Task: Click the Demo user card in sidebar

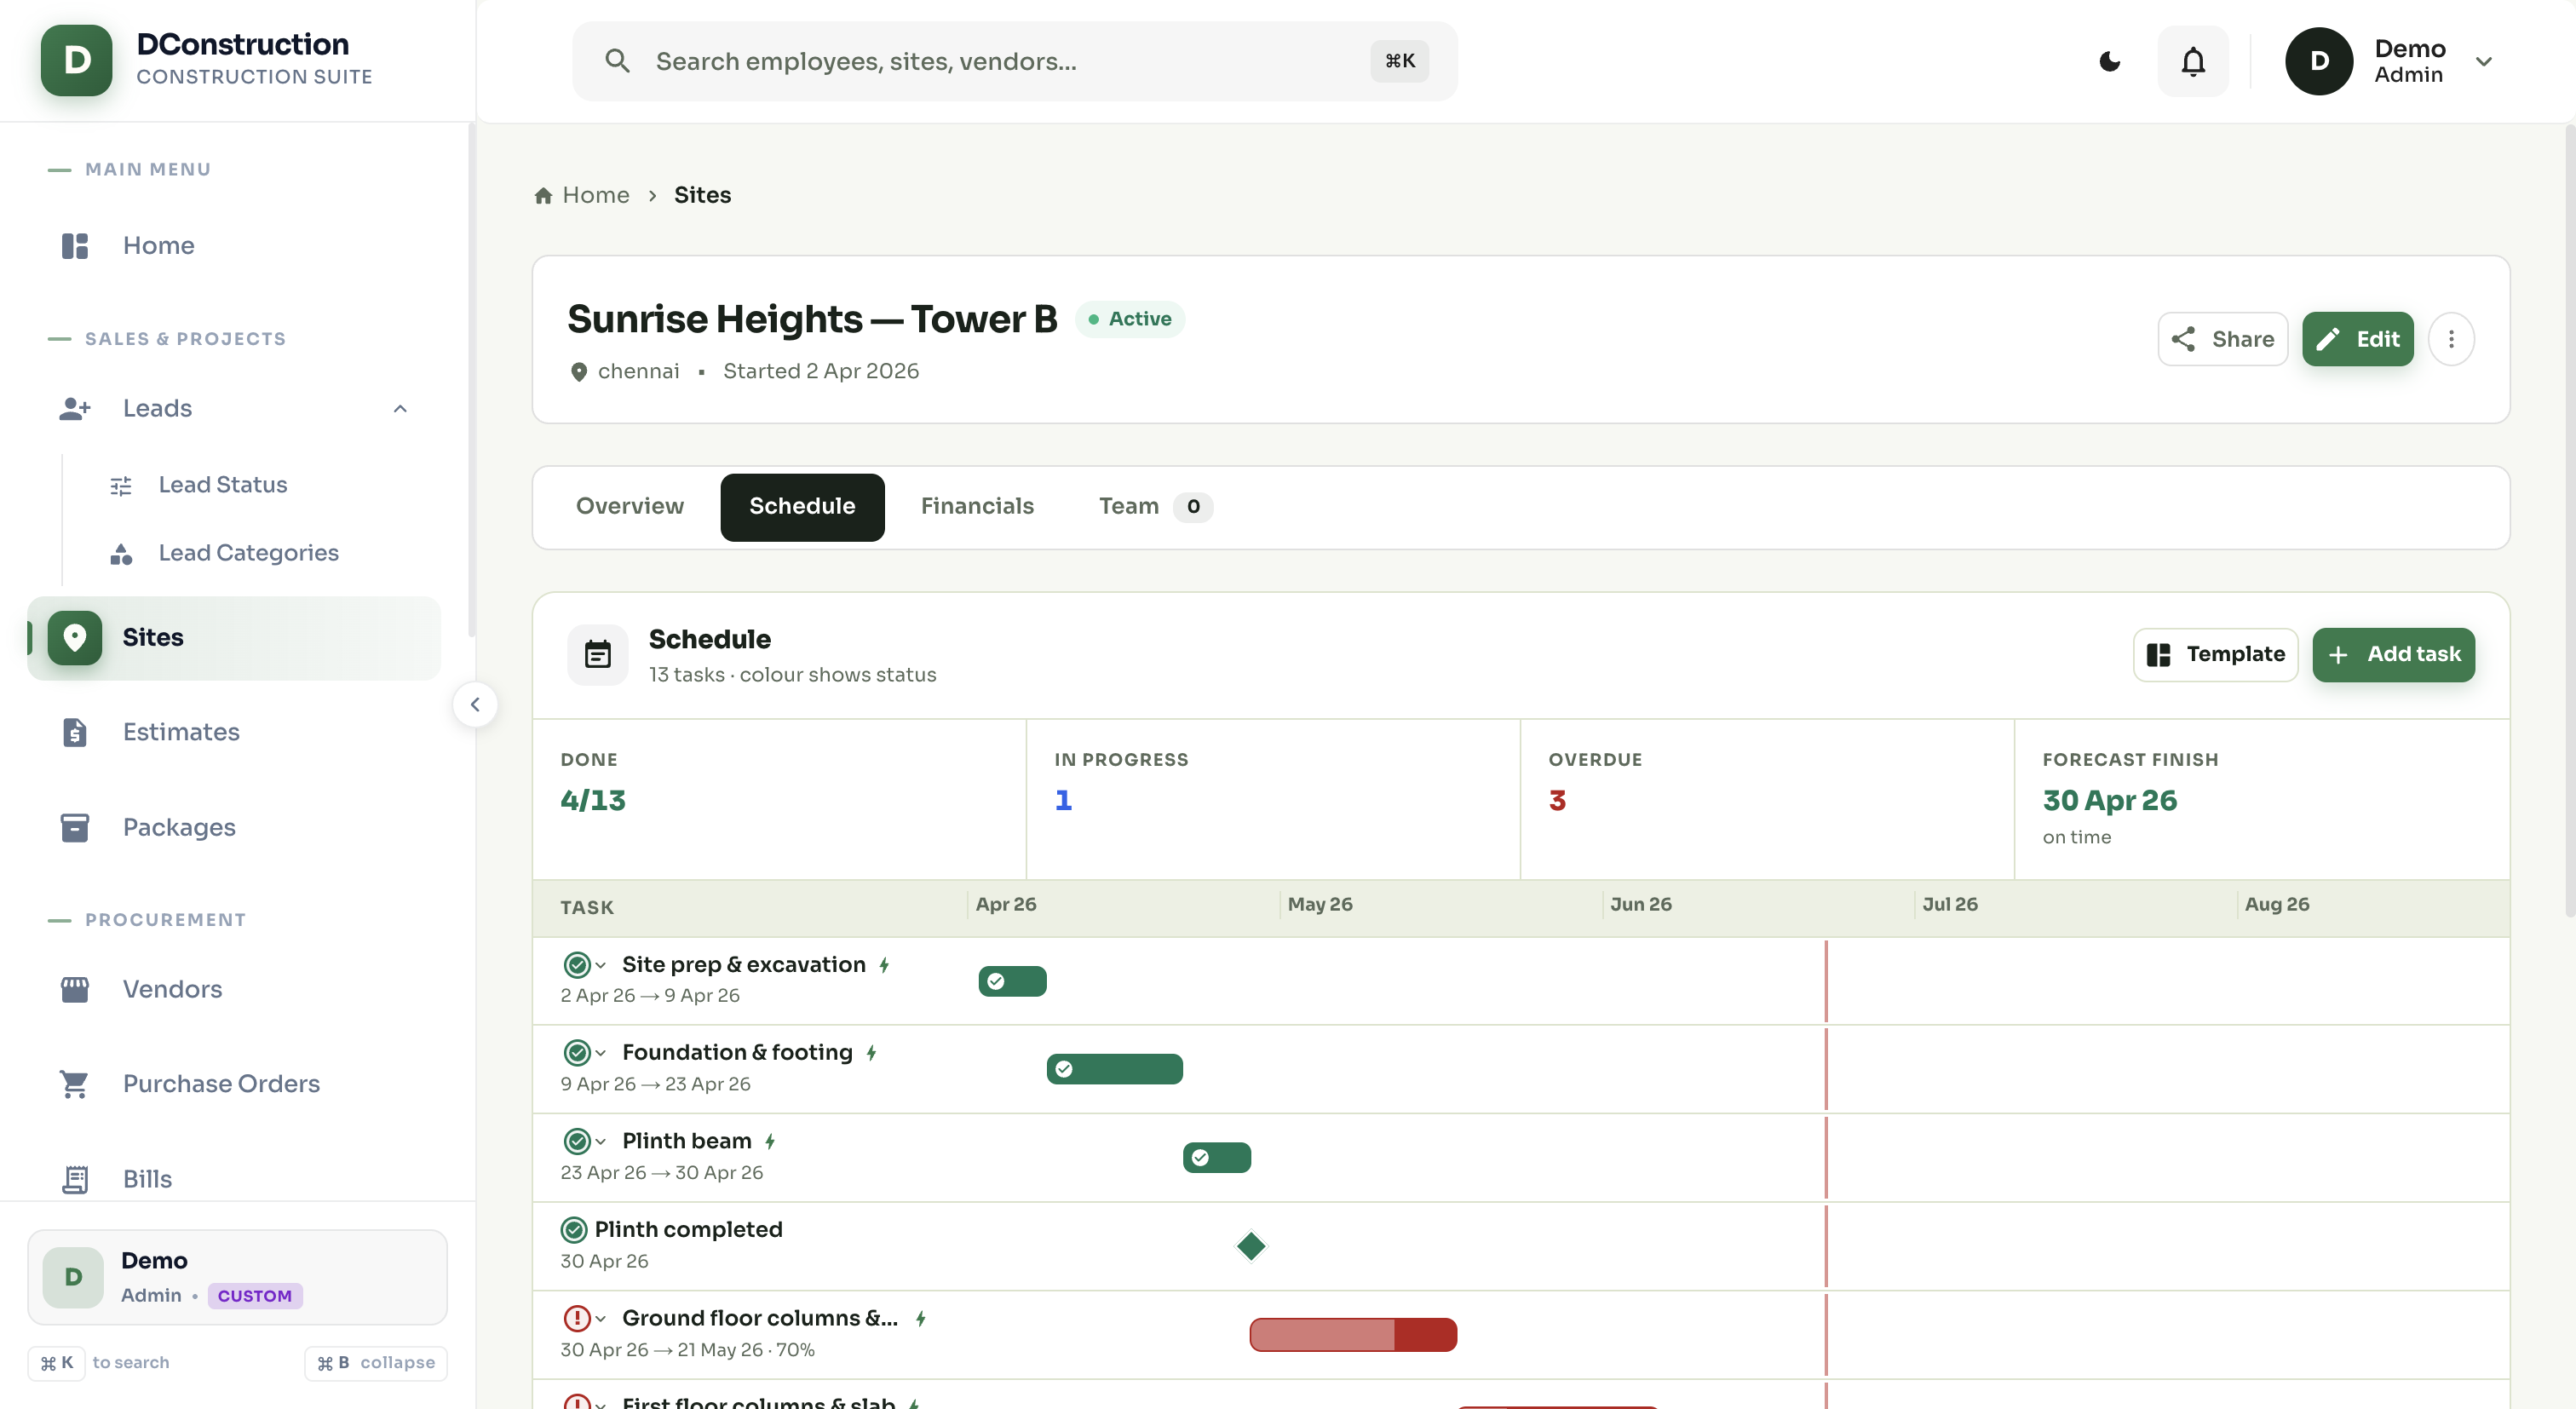Action: coord(237,1277)
